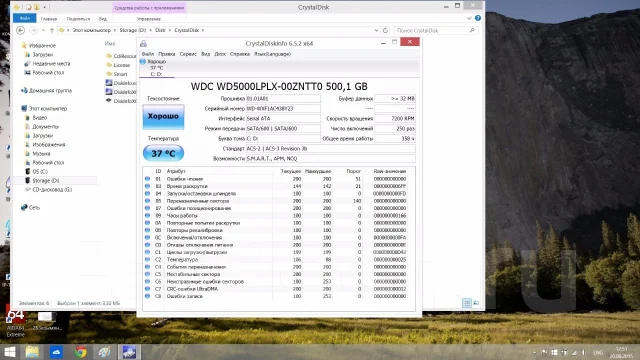Click the status circle for CRC-ошибки UltraDMA row
The height and width of the screenshot is (360, 640).
(147, 289)
